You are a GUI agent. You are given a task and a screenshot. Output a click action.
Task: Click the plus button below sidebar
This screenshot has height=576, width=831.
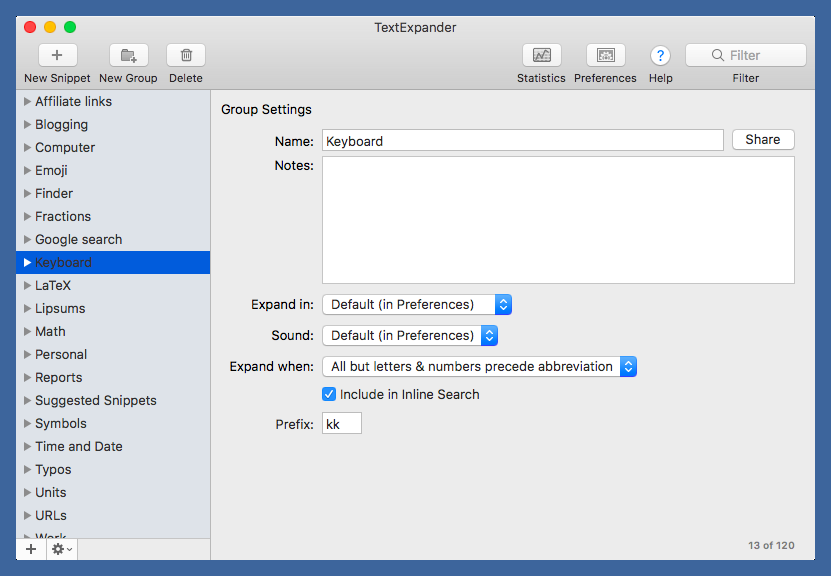[x=31, y=549]
